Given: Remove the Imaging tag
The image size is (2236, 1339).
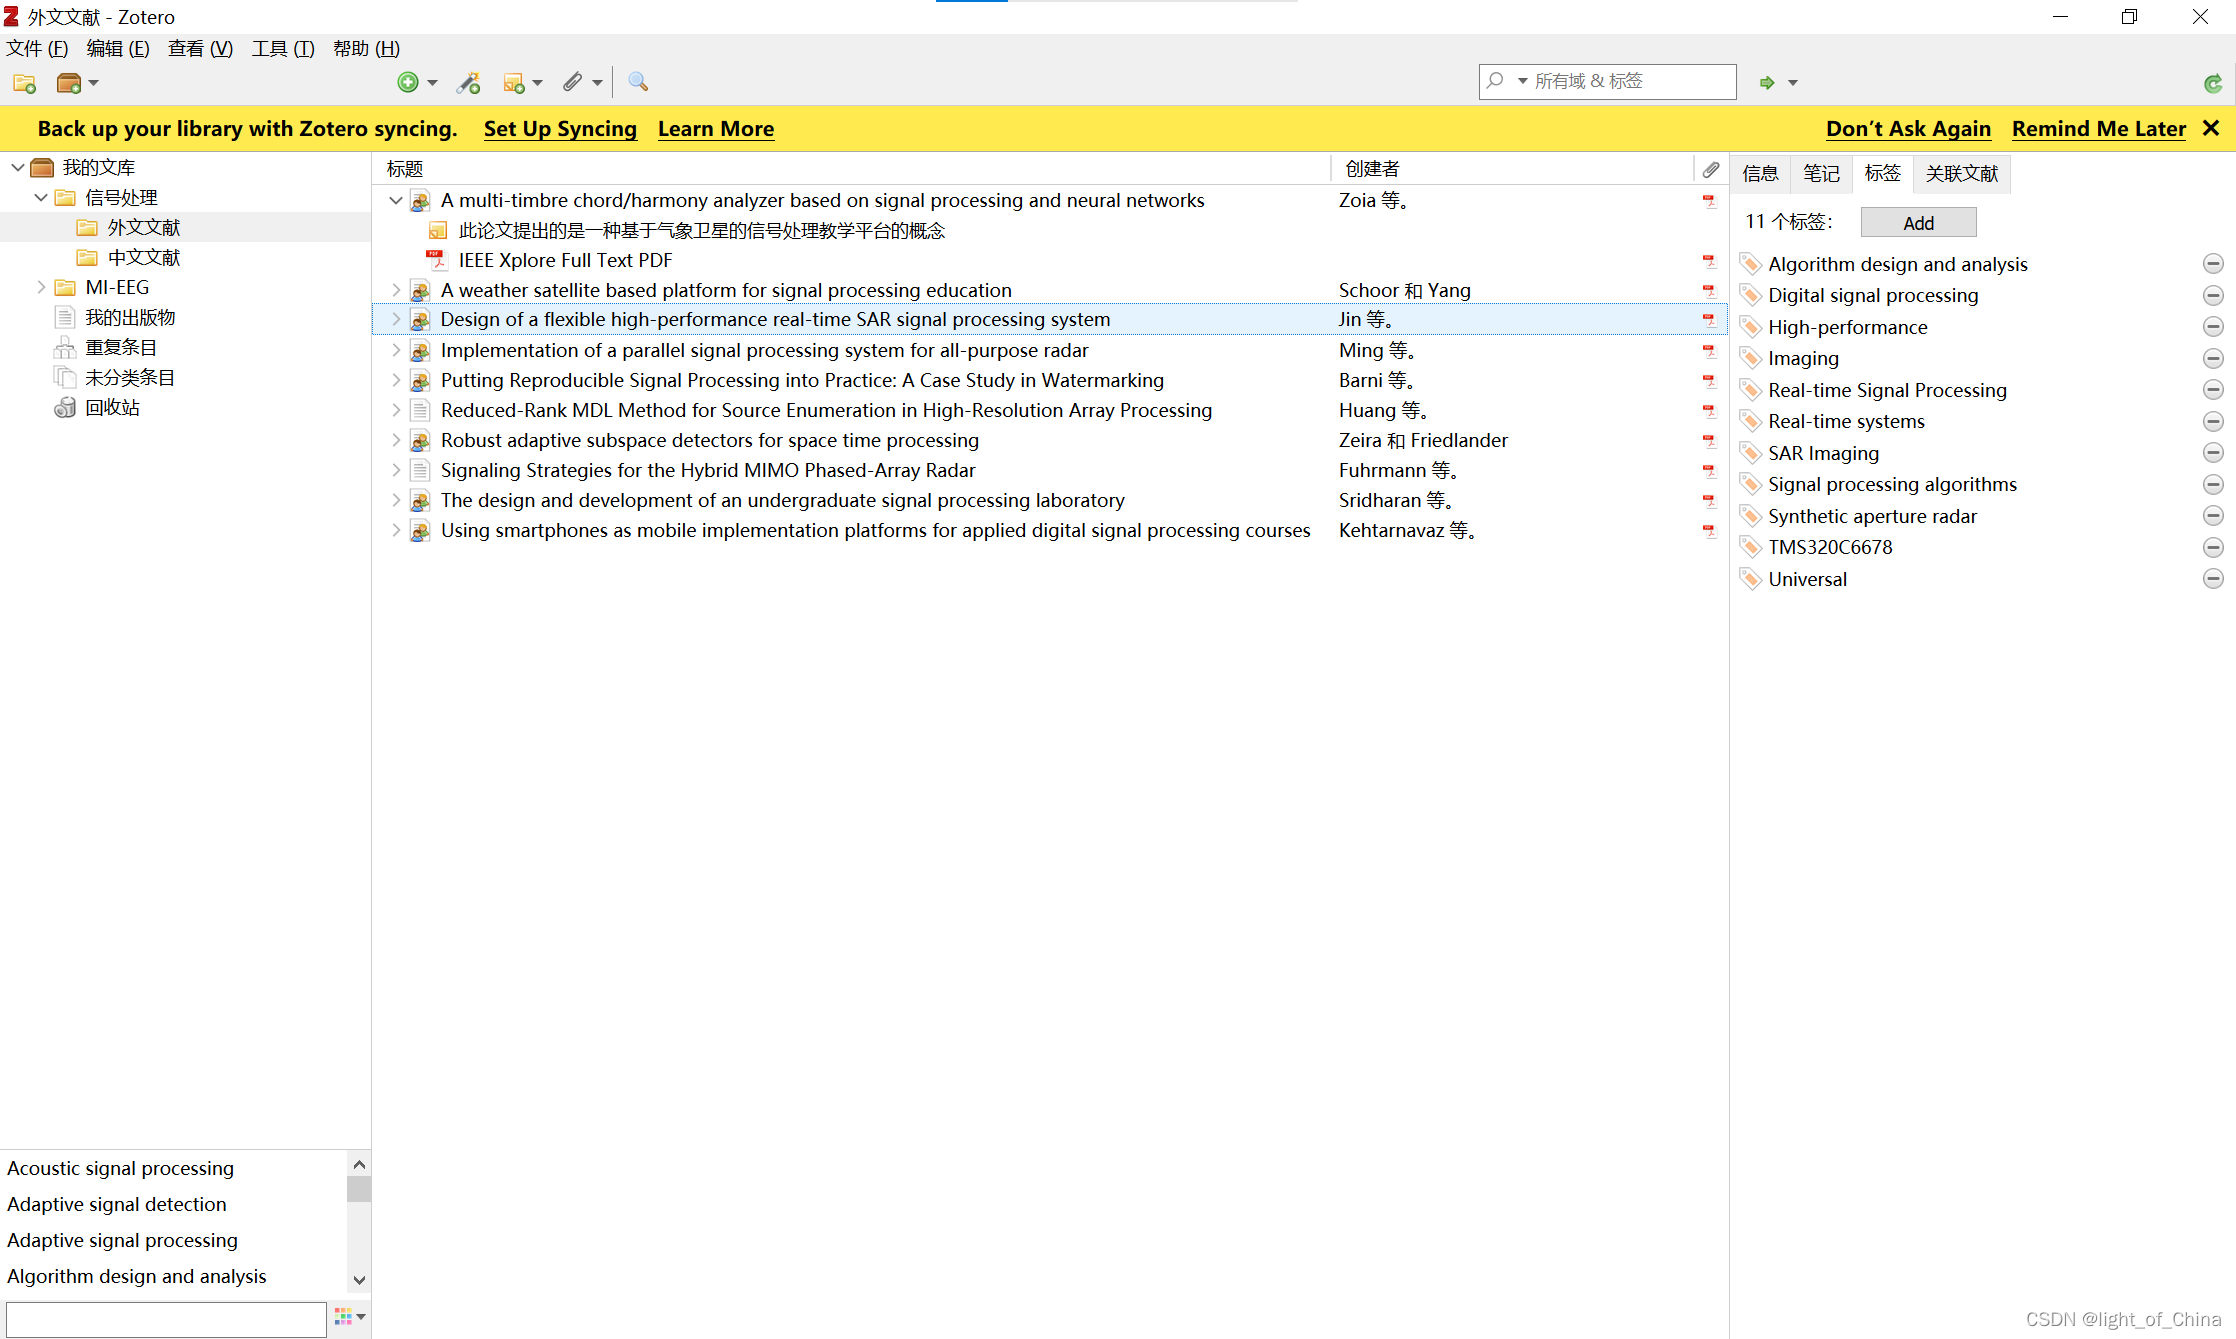Looking at the screenshot, I should tap(2213, 358).
